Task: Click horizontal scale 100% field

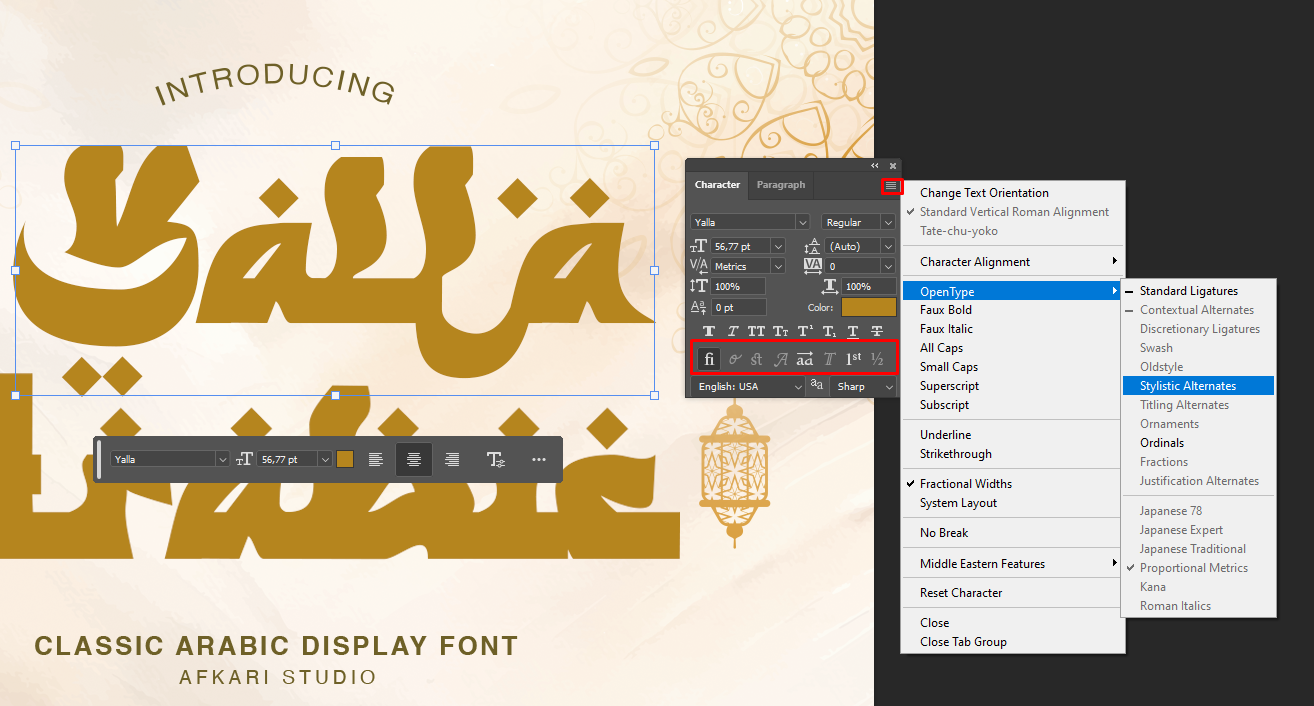Action: point(869,286)
